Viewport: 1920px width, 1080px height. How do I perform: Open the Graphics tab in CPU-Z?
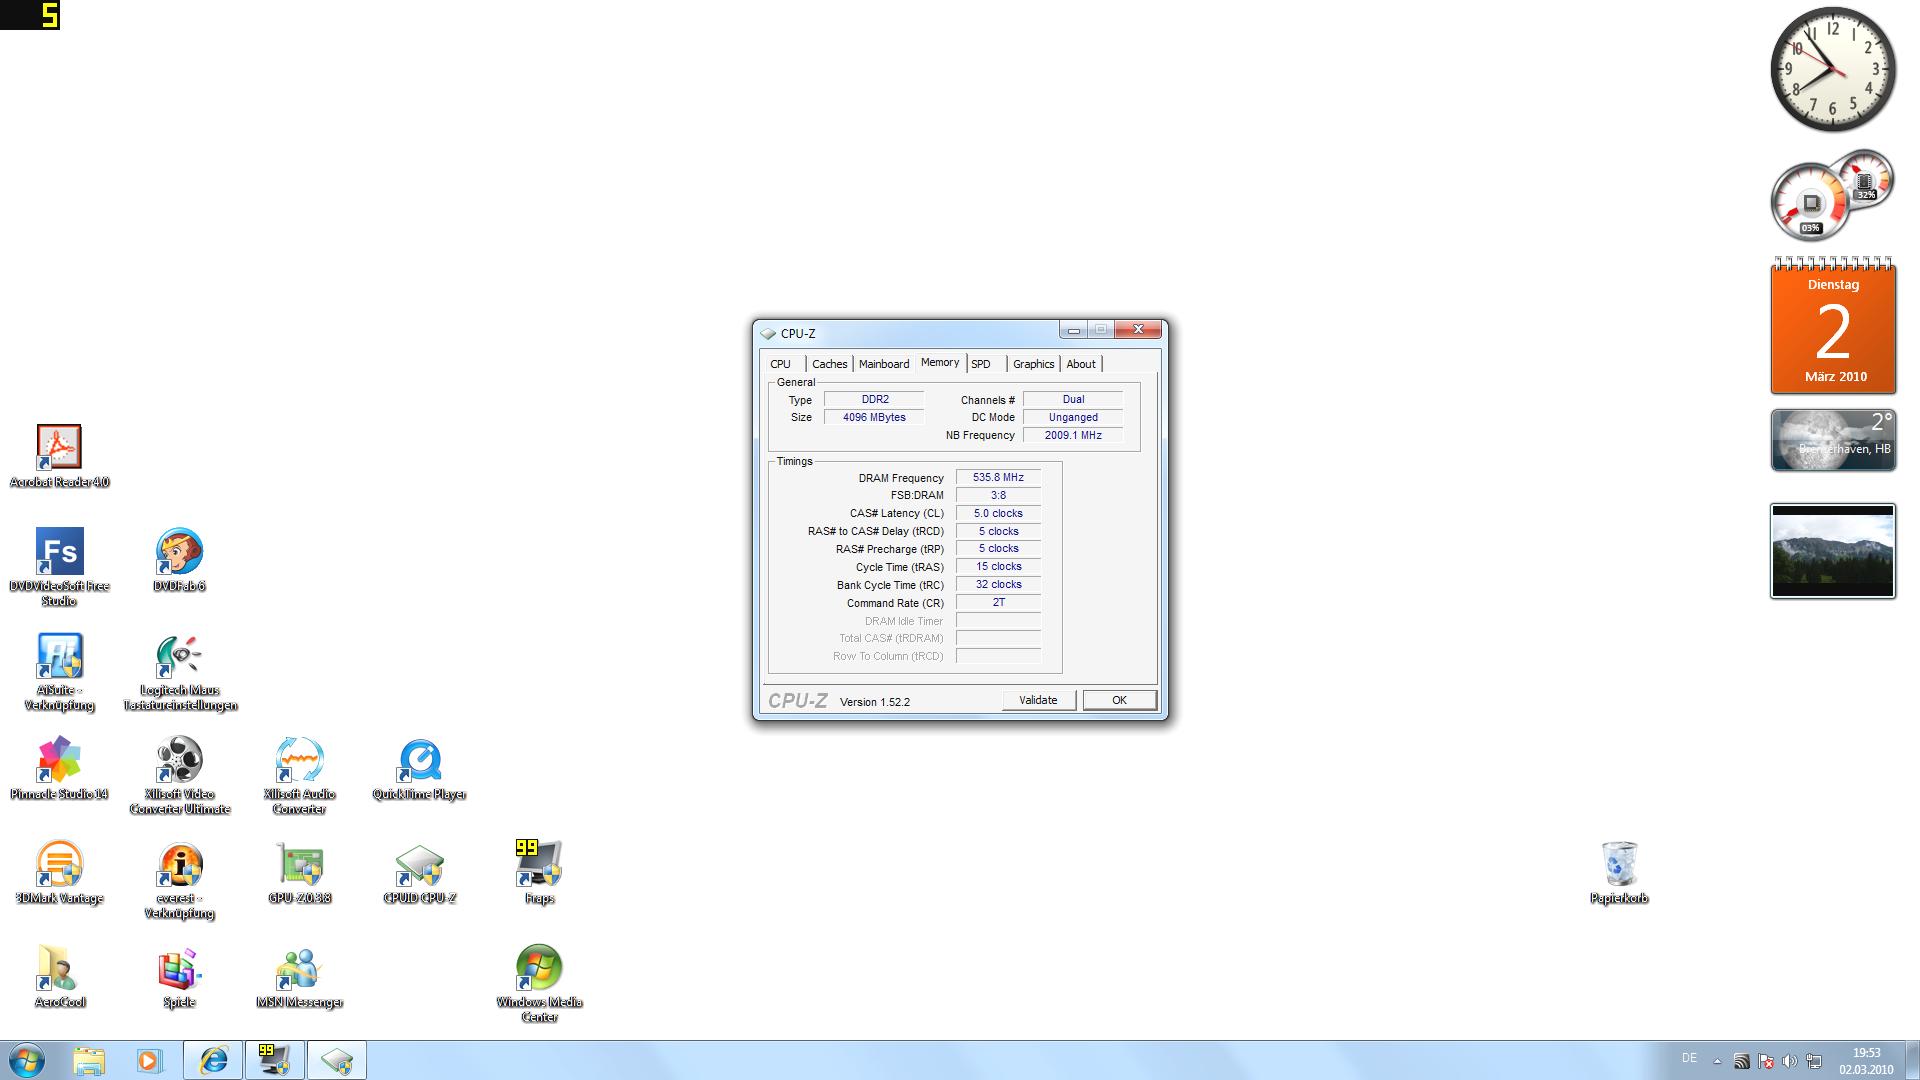coord(1033,364)
